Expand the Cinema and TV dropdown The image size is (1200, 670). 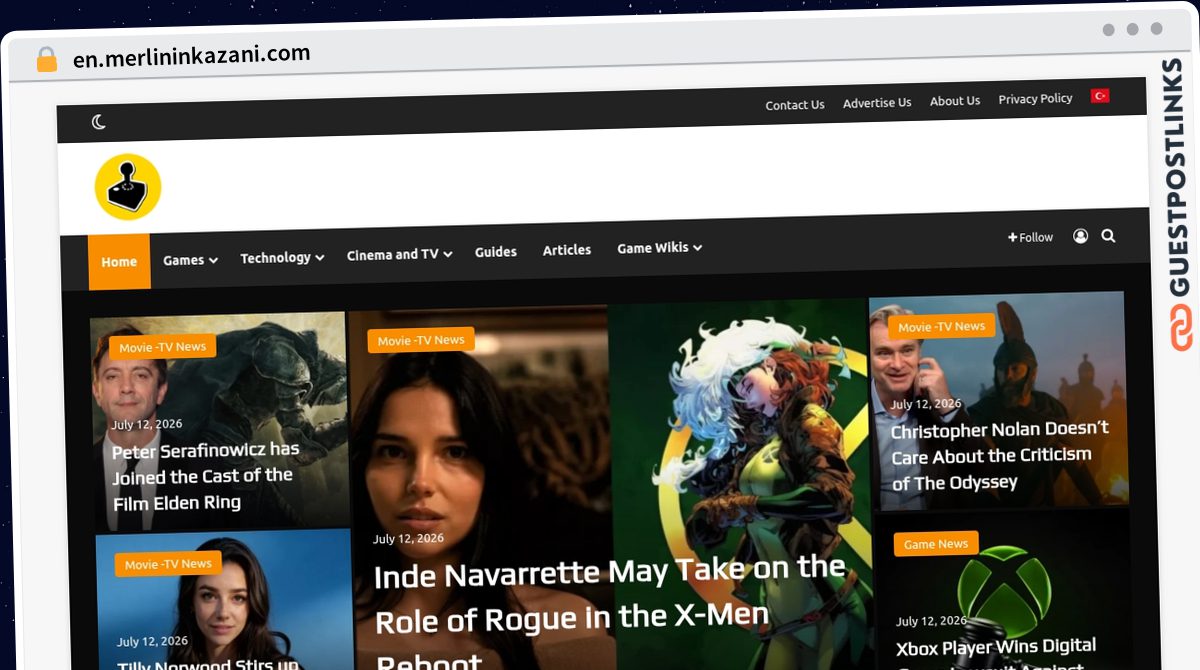[399, 255]
